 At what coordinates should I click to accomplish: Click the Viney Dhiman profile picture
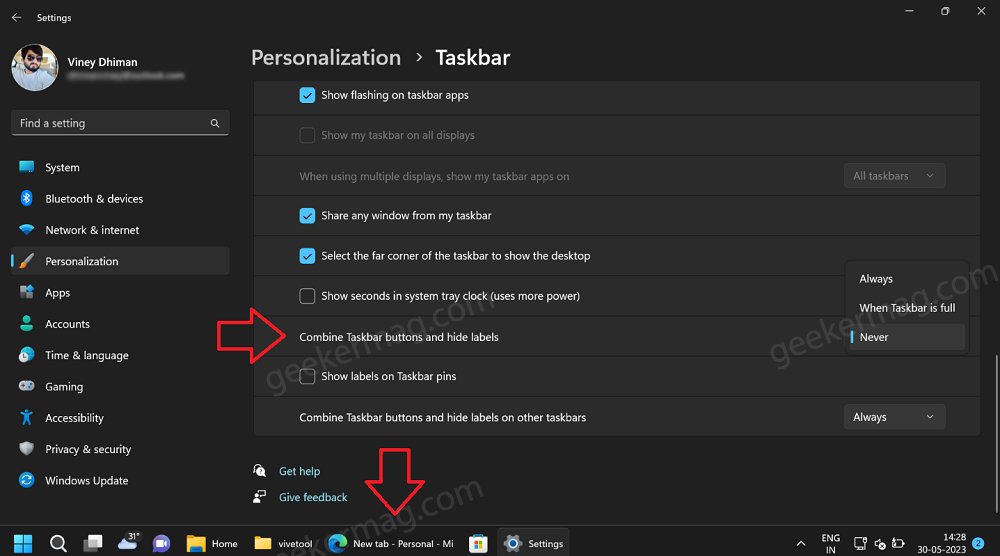point(35,68)
